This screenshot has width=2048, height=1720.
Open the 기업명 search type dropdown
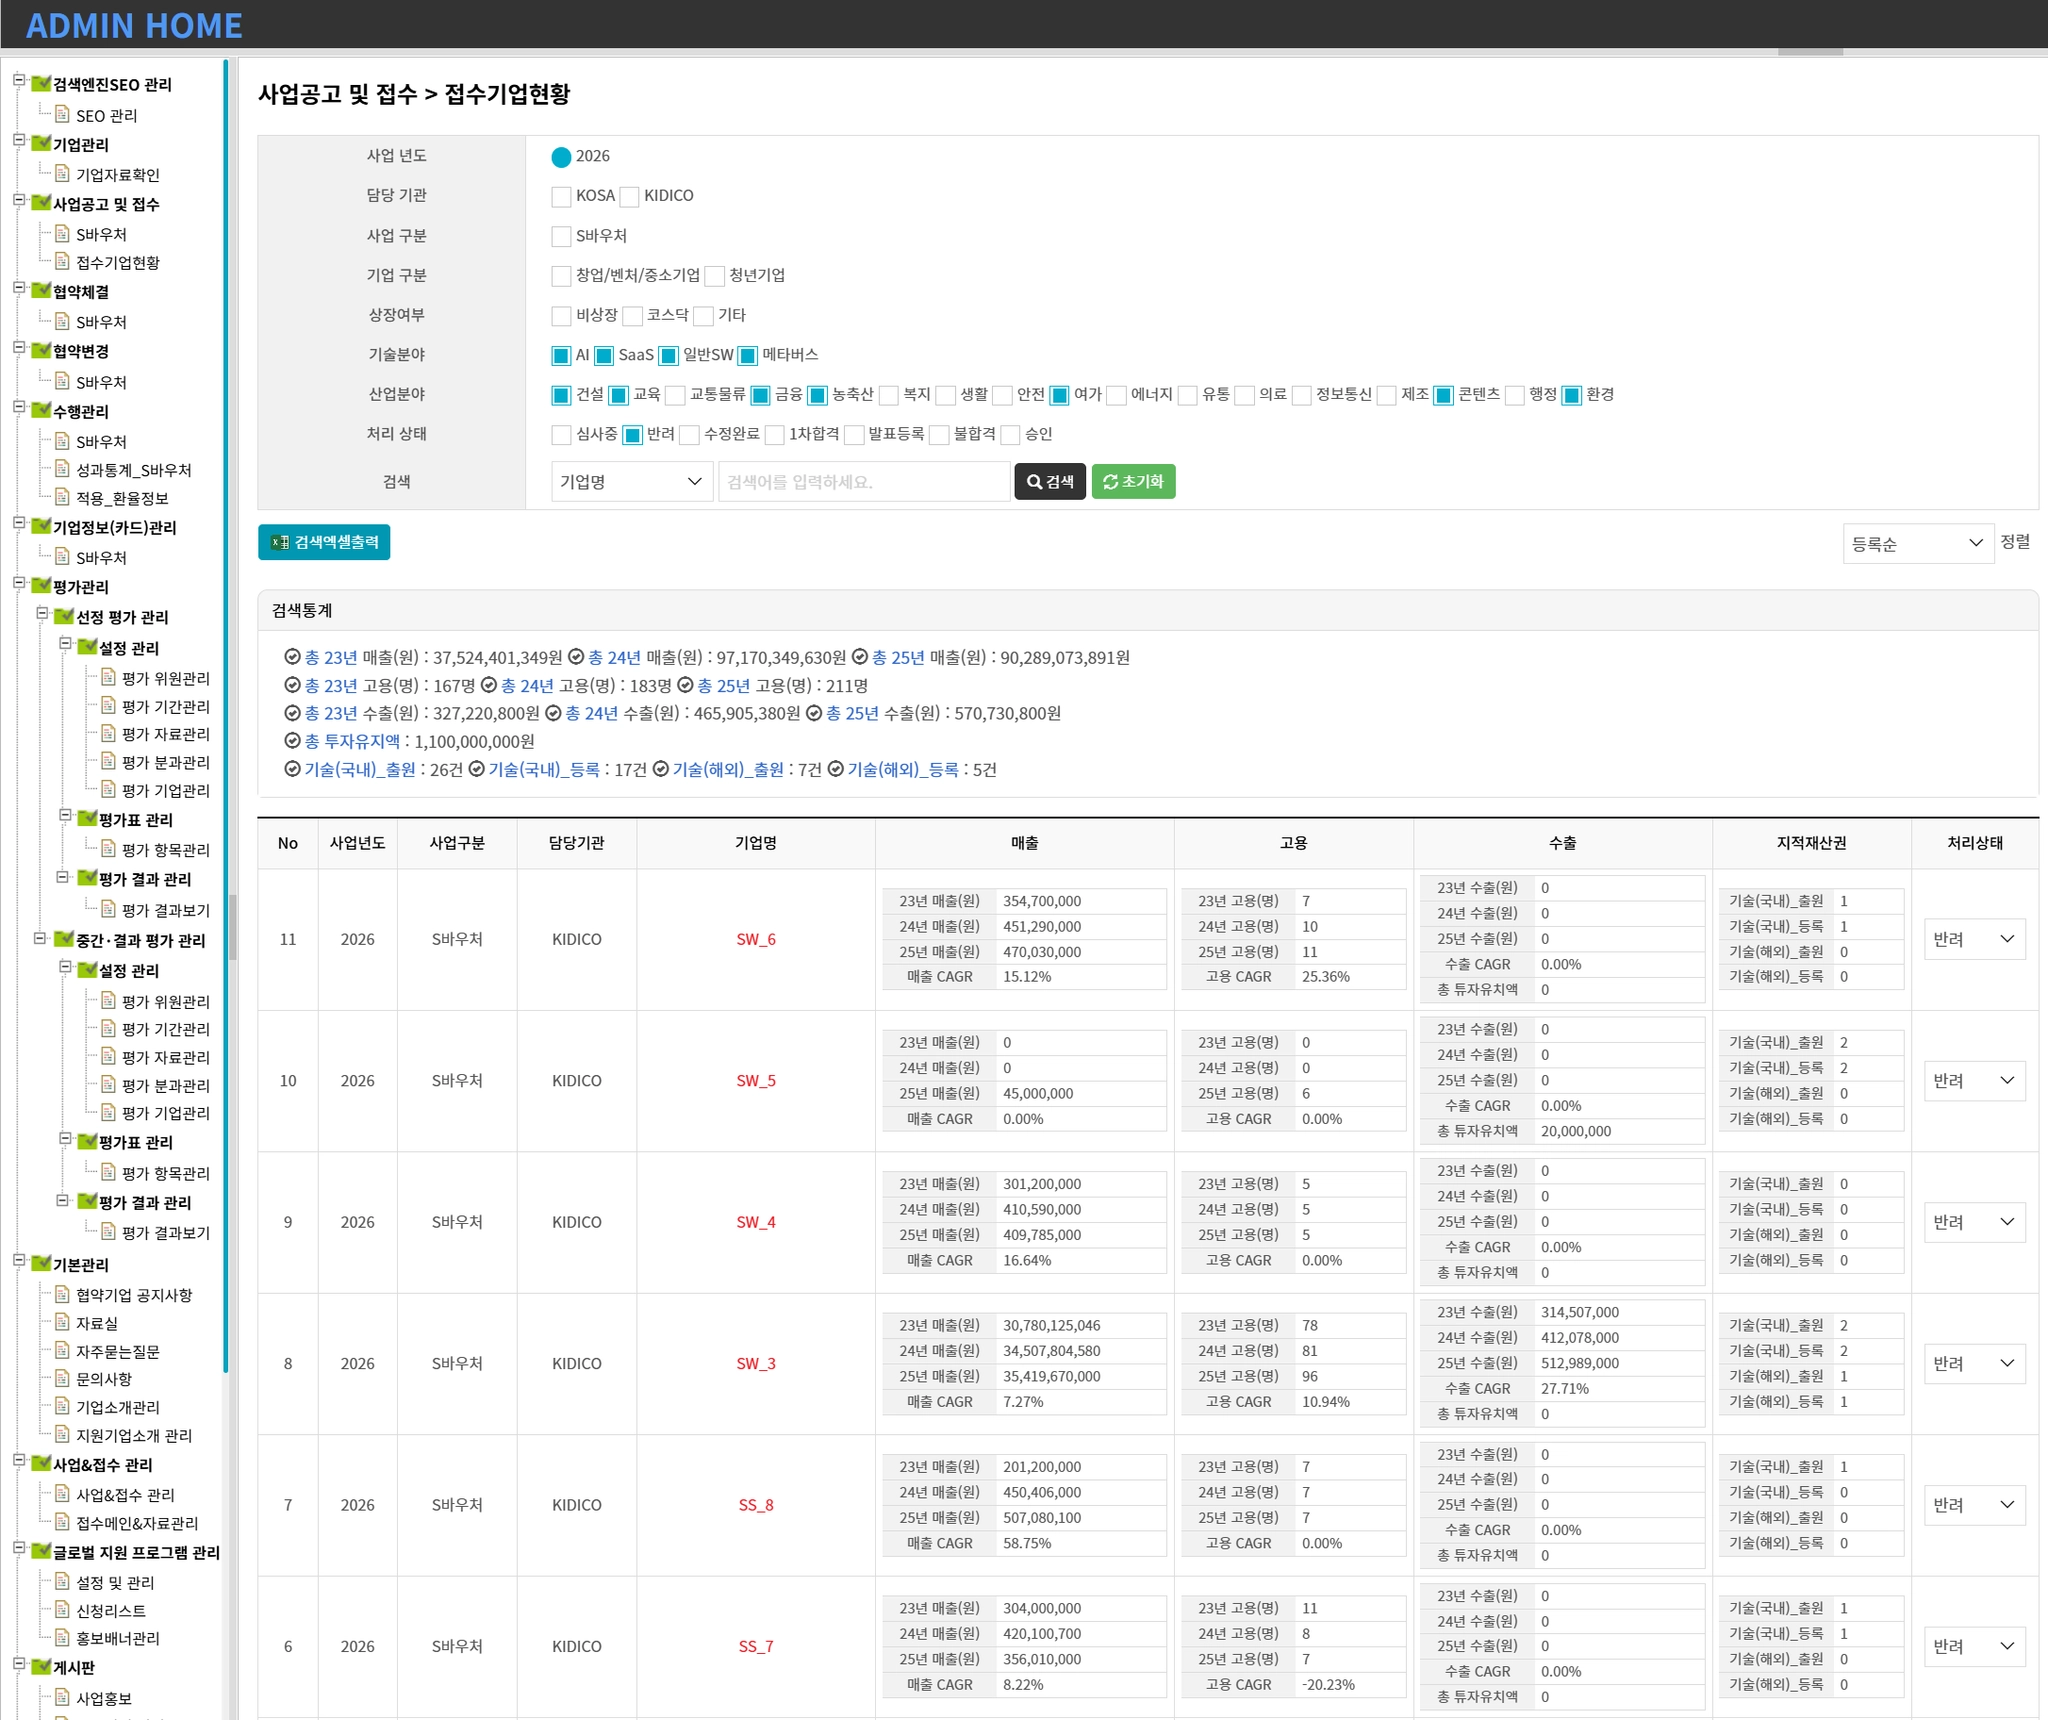[x=631, y=482]
